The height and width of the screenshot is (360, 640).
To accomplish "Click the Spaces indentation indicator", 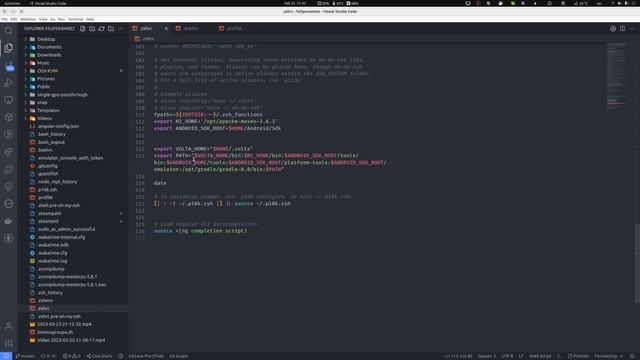I will point(487,356).
